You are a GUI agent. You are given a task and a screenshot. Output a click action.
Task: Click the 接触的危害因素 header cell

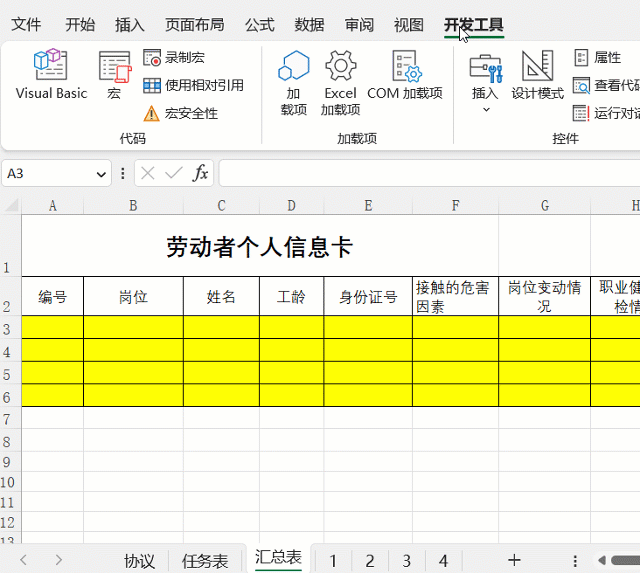coord(456,296)
